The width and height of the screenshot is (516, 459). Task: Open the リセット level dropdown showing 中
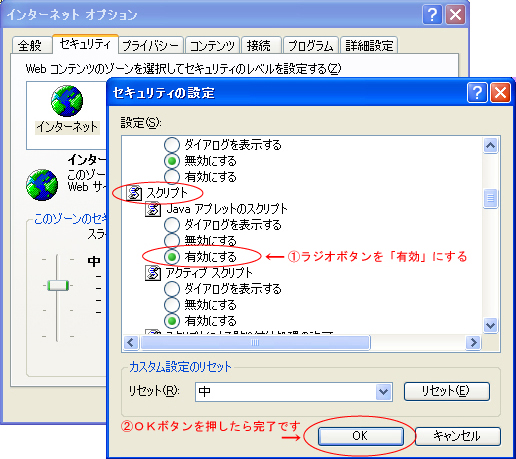383,392
